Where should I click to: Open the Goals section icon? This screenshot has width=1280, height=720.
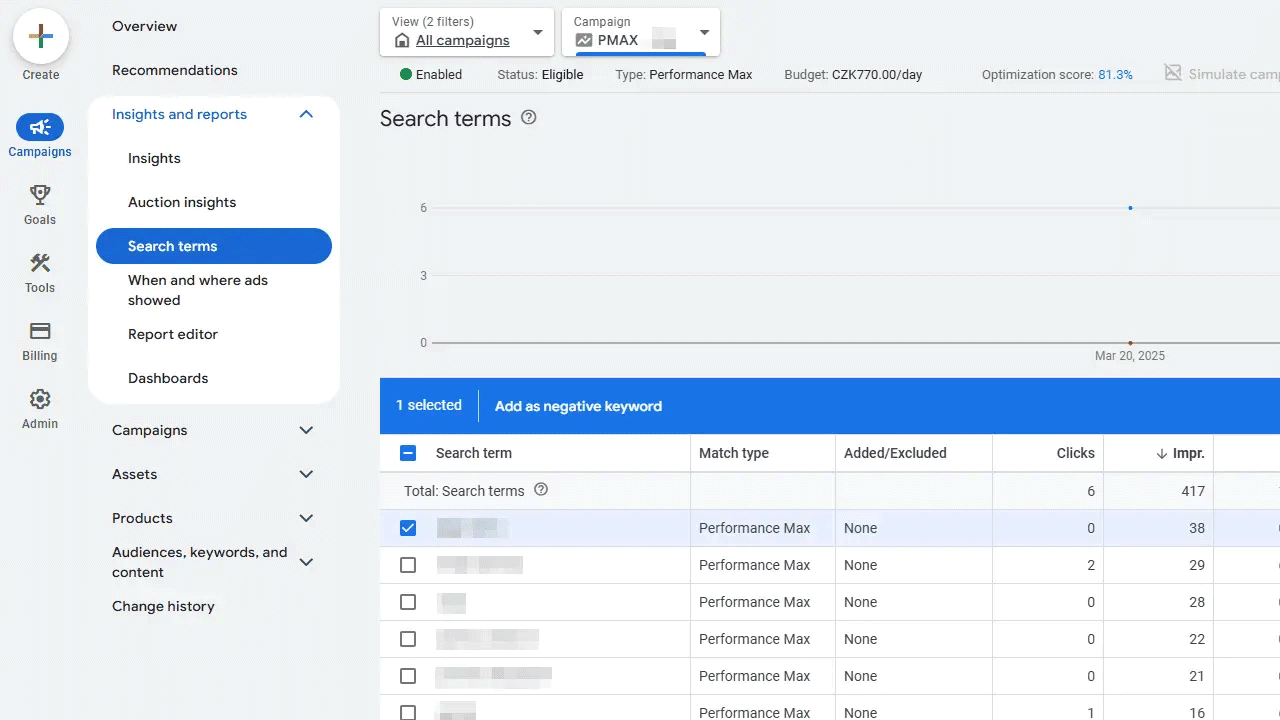[40, 195]
